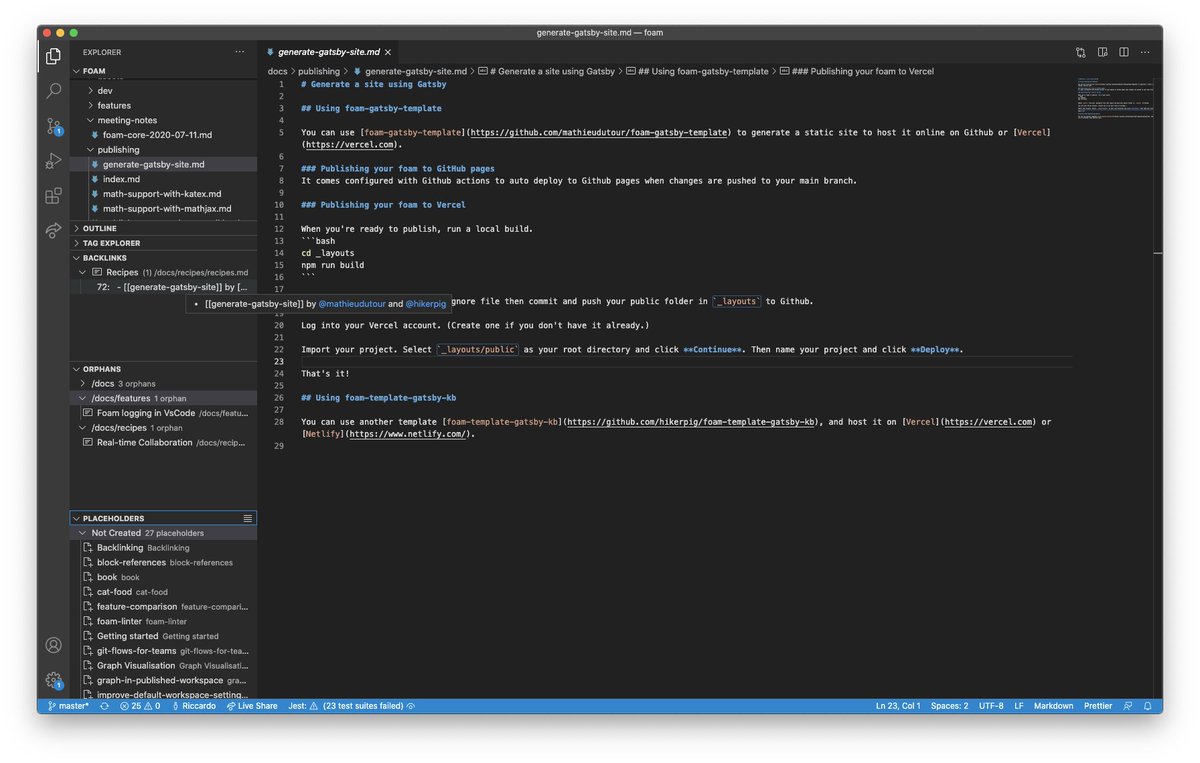Click the foam-gatsby-template GitHub URL

598,133
